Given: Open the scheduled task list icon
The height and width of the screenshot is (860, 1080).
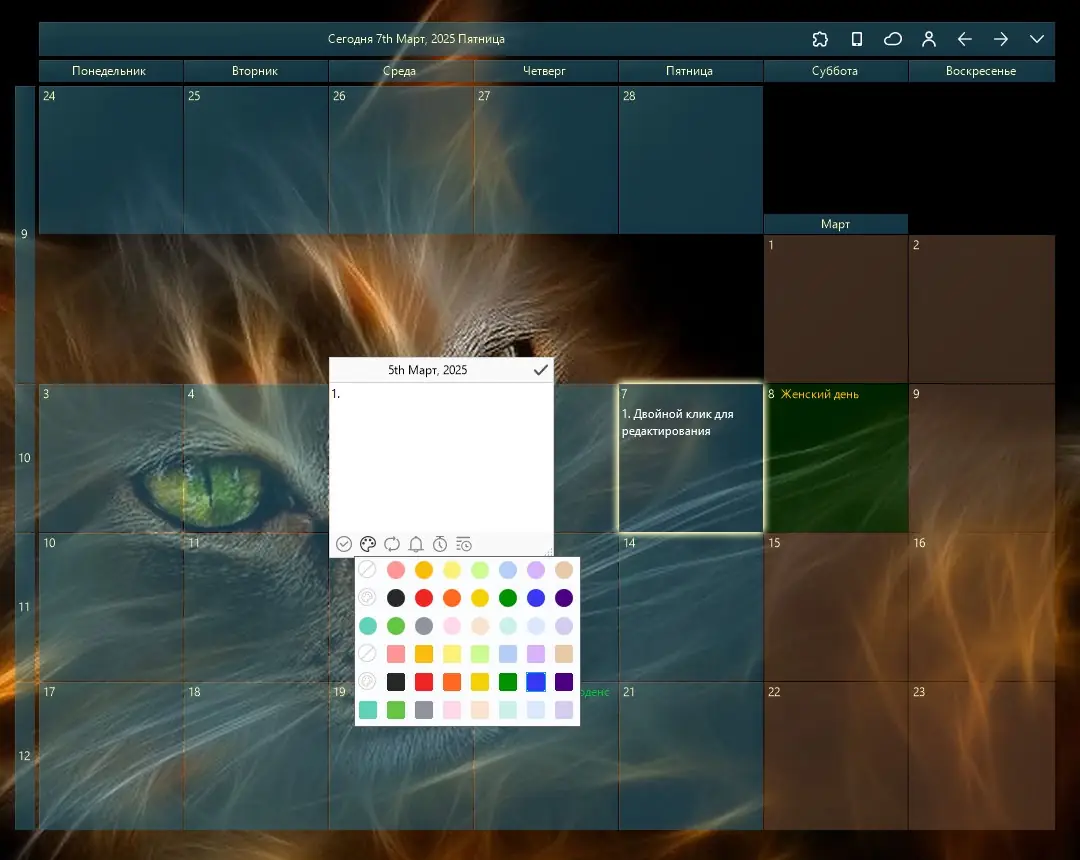Looking at the screenshot, I should (464, 544).
